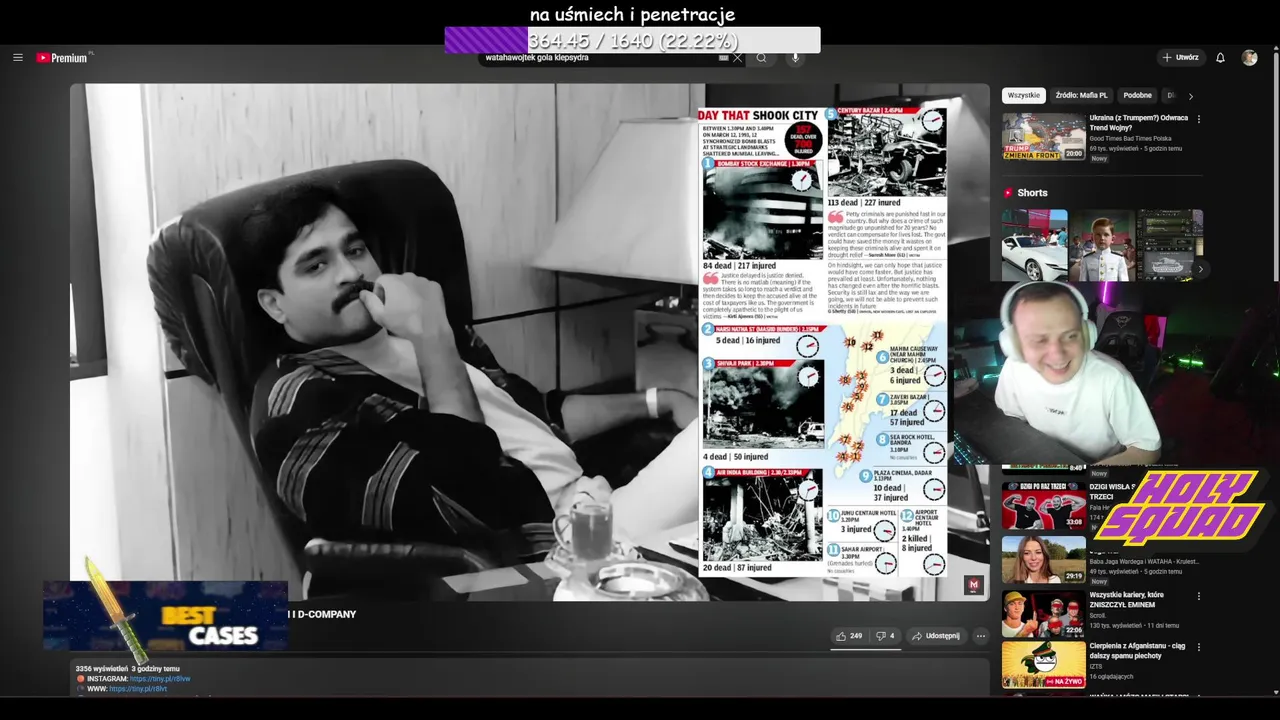The image size is (1280, 720).
Task: Click the main video player area
Action: [x=529, y=342]
